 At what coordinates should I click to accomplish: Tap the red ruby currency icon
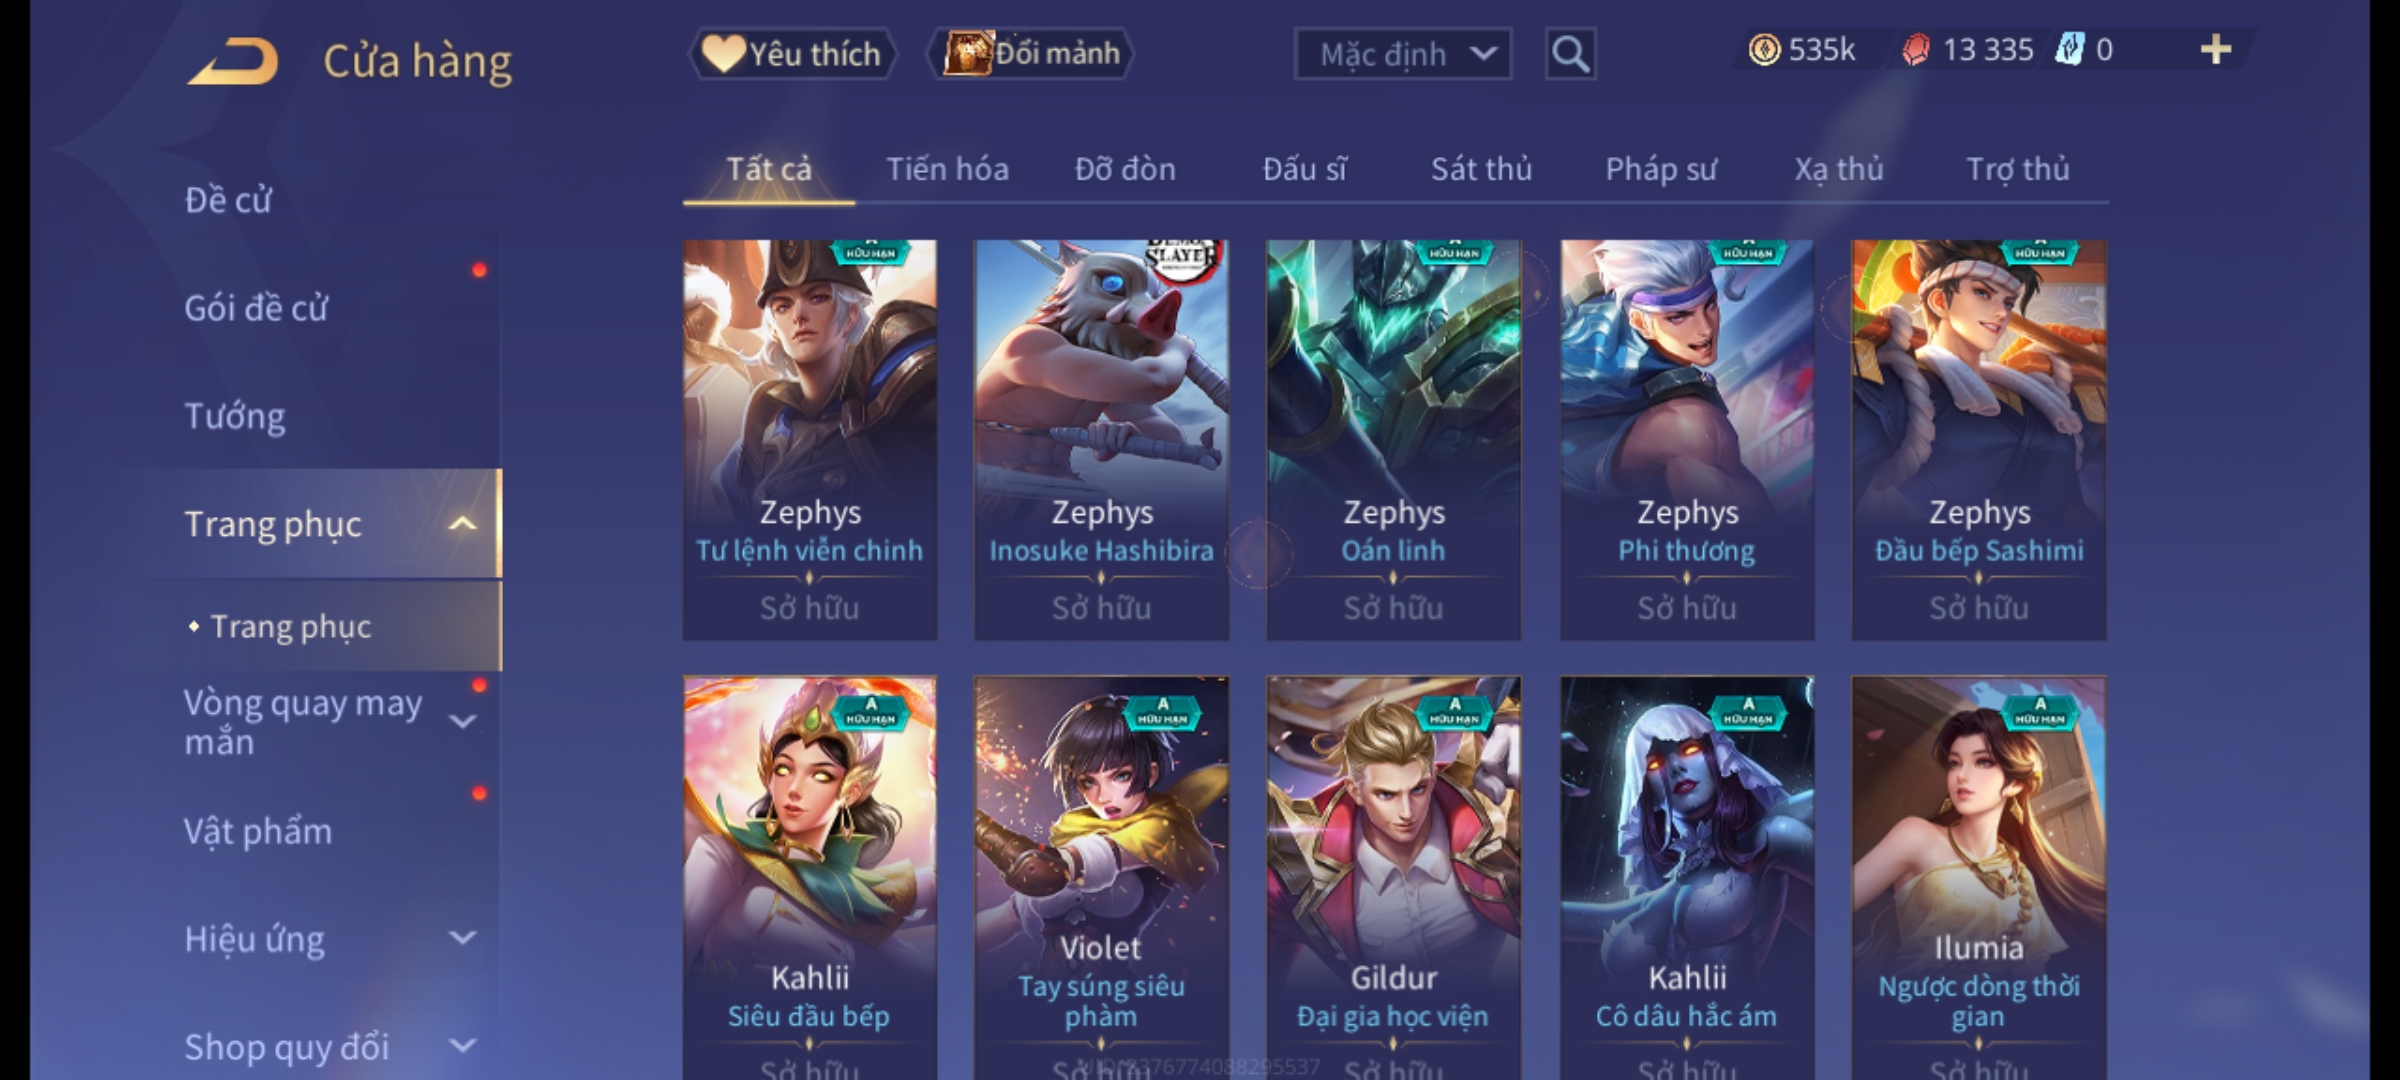coord(1916,50)
